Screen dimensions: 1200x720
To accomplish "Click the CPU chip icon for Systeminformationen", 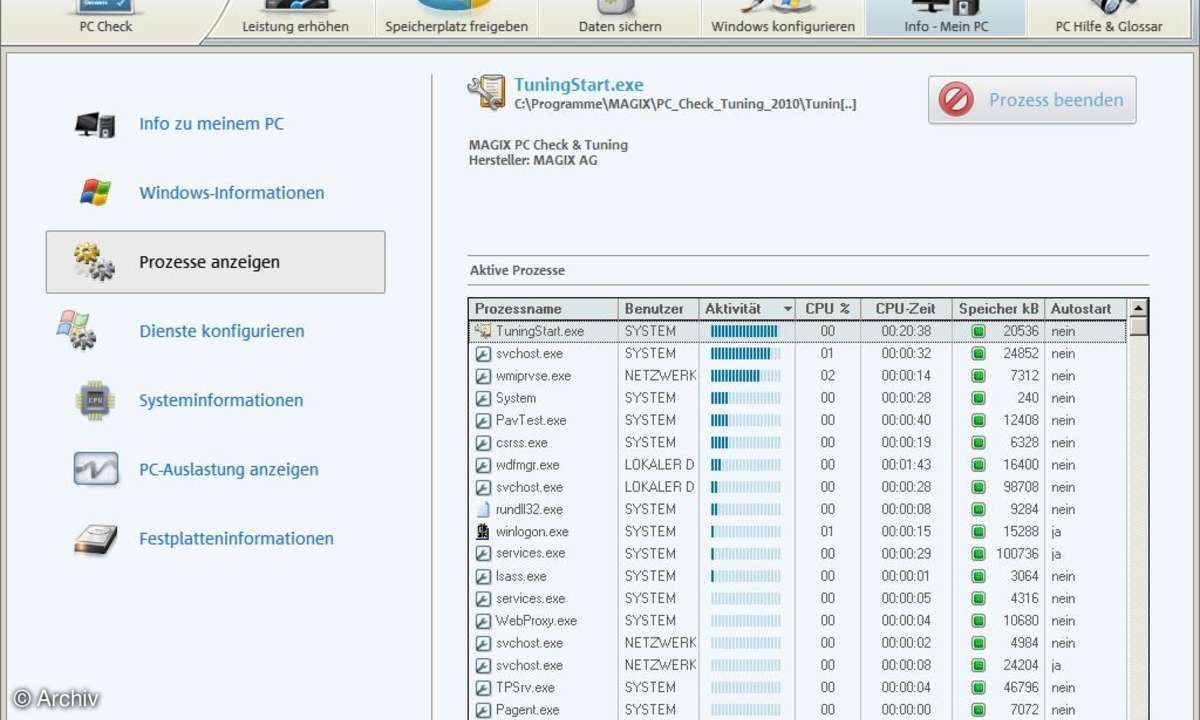I will pos(95,400).
